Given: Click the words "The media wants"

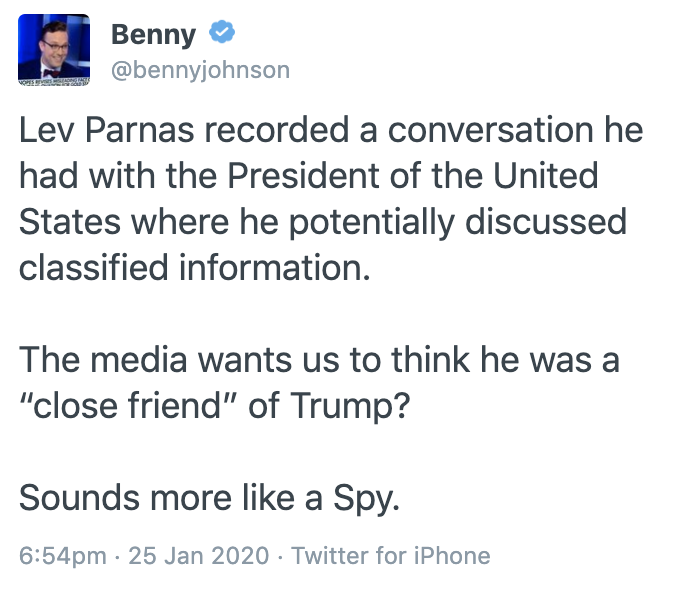Looking at the screenshot, I should 157,360.
